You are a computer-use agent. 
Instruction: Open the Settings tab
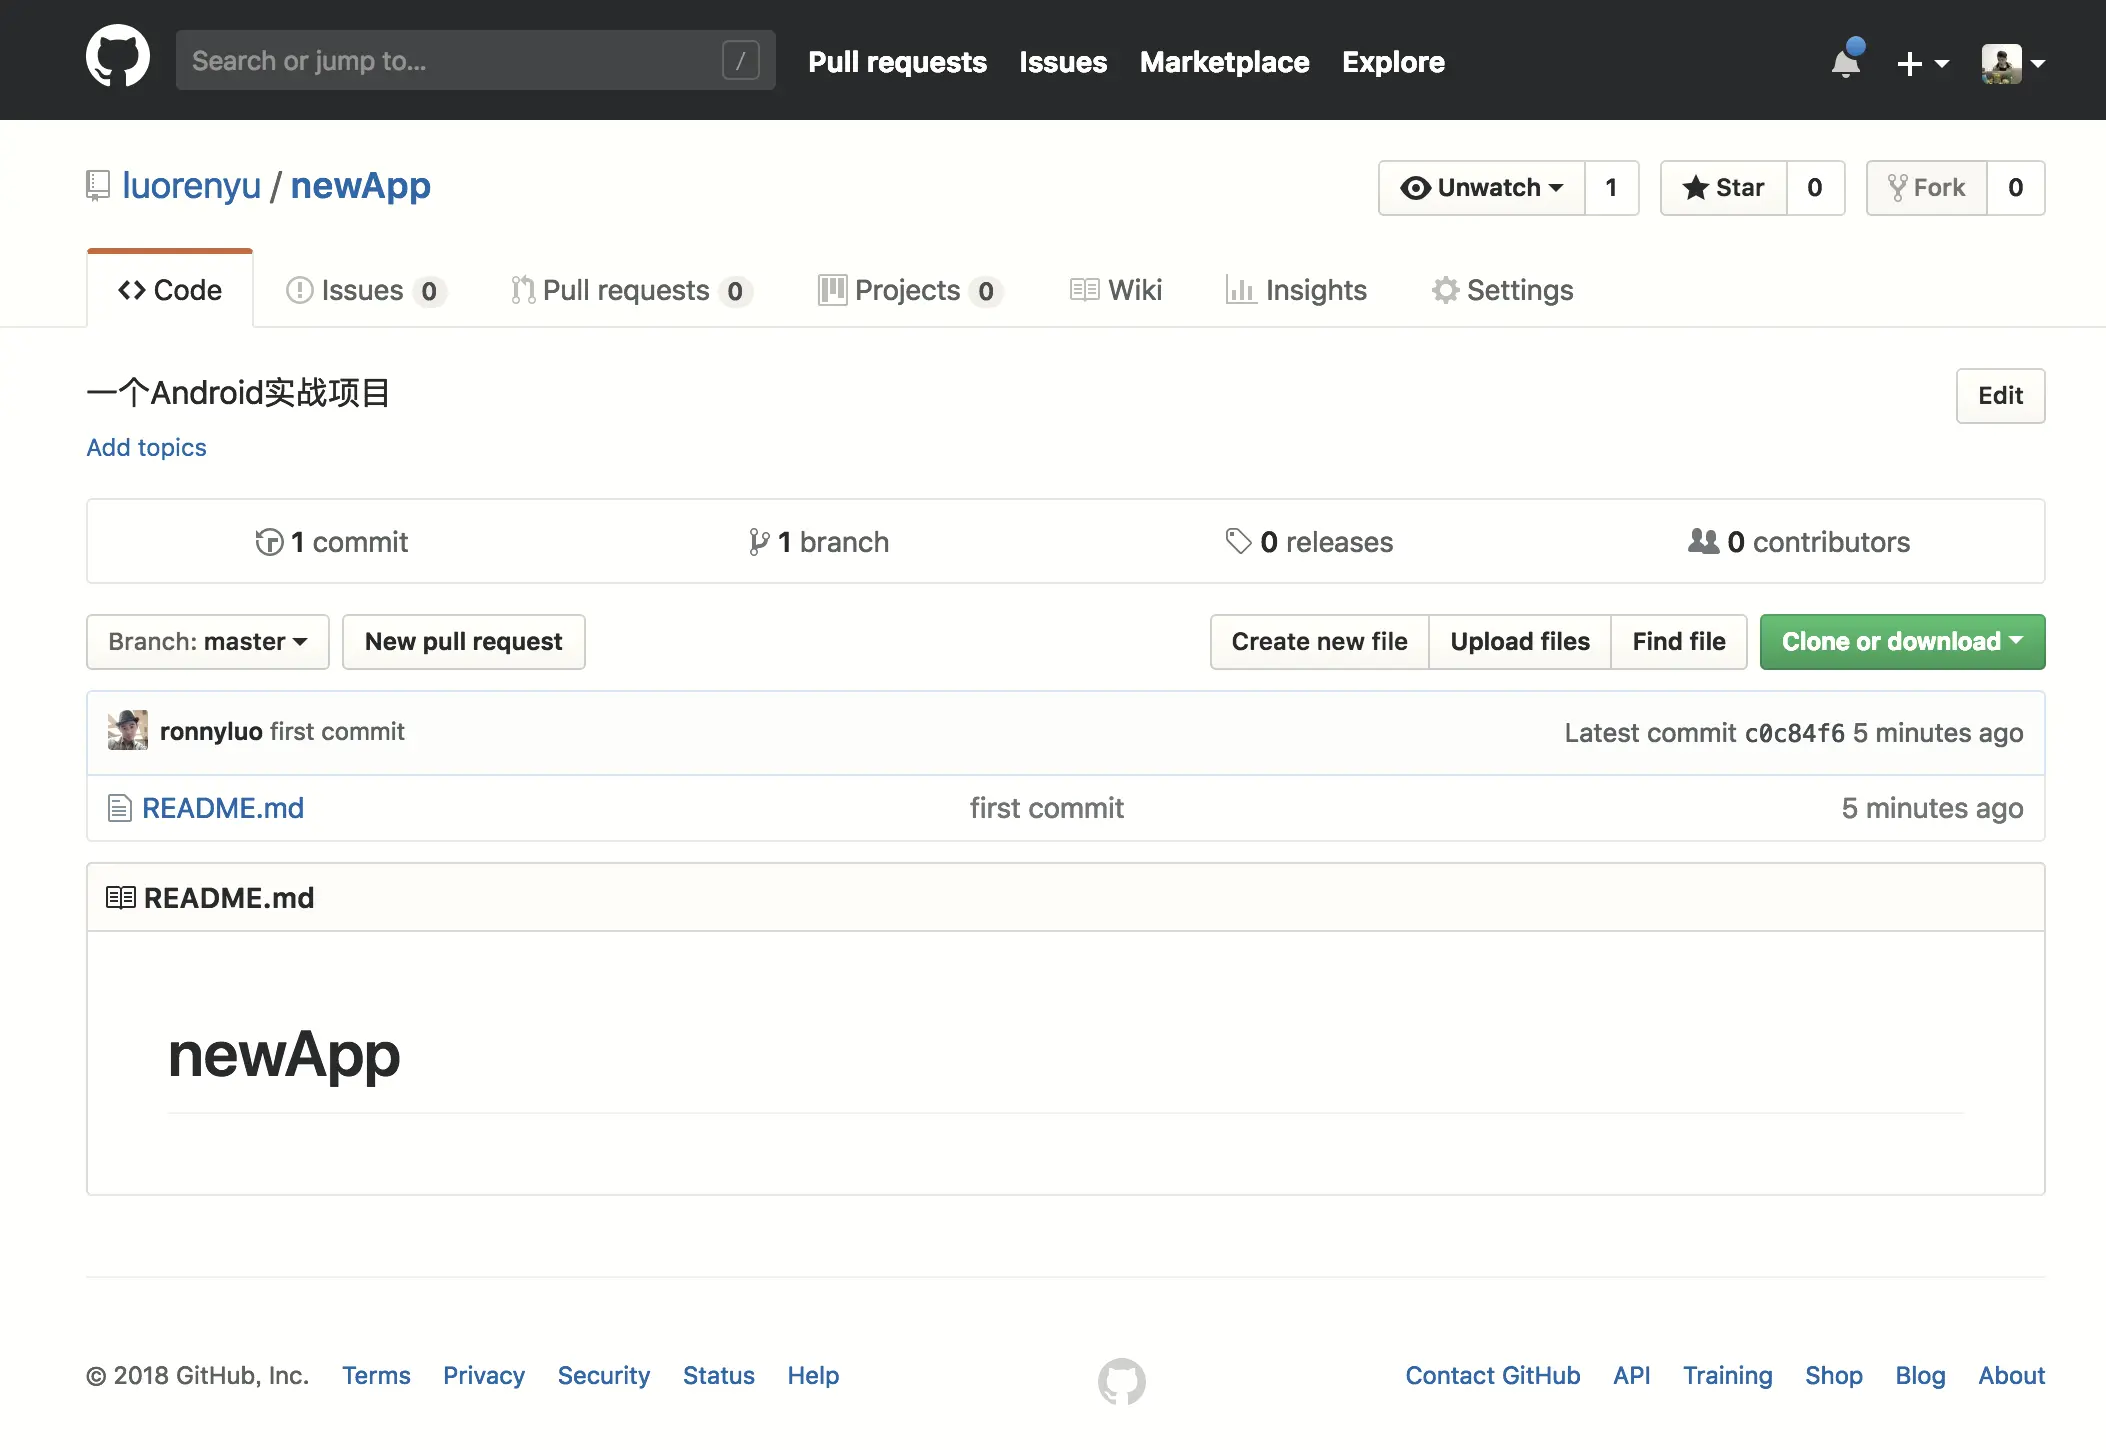point(1502,290)
